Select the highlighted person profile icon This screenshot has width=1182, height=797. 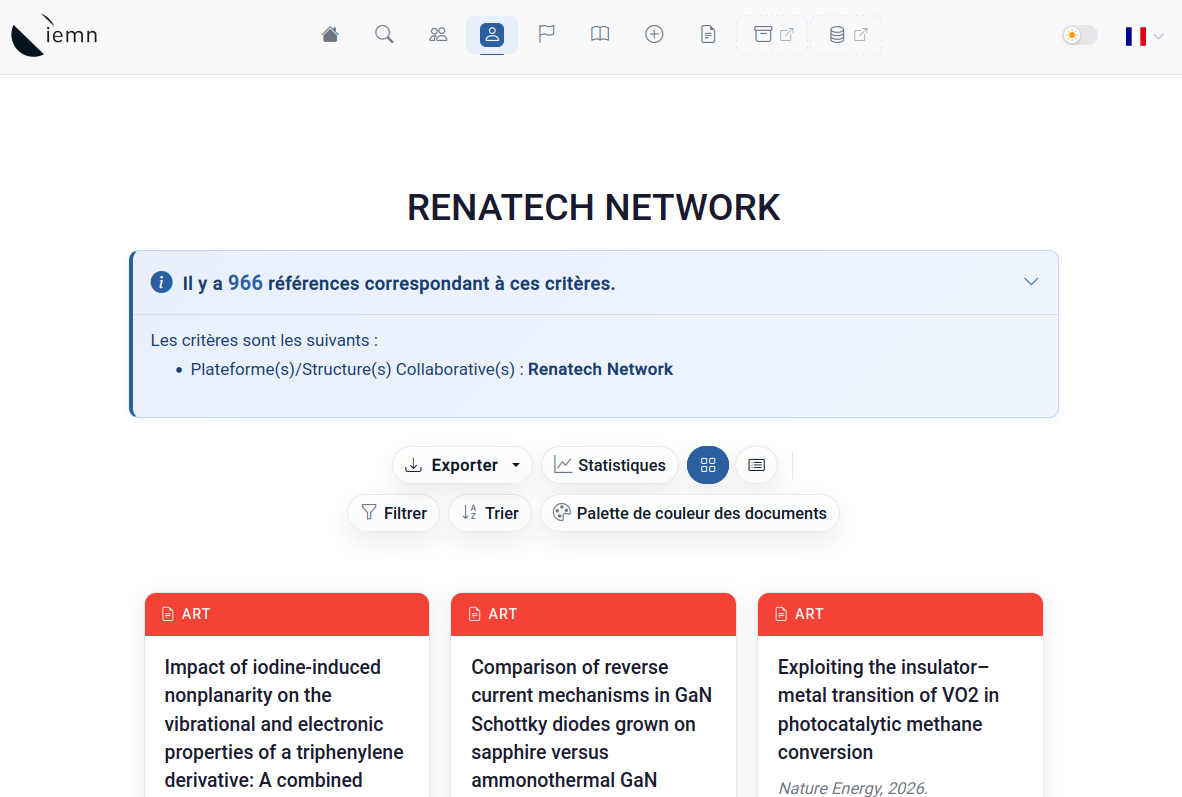pos(491,35)
